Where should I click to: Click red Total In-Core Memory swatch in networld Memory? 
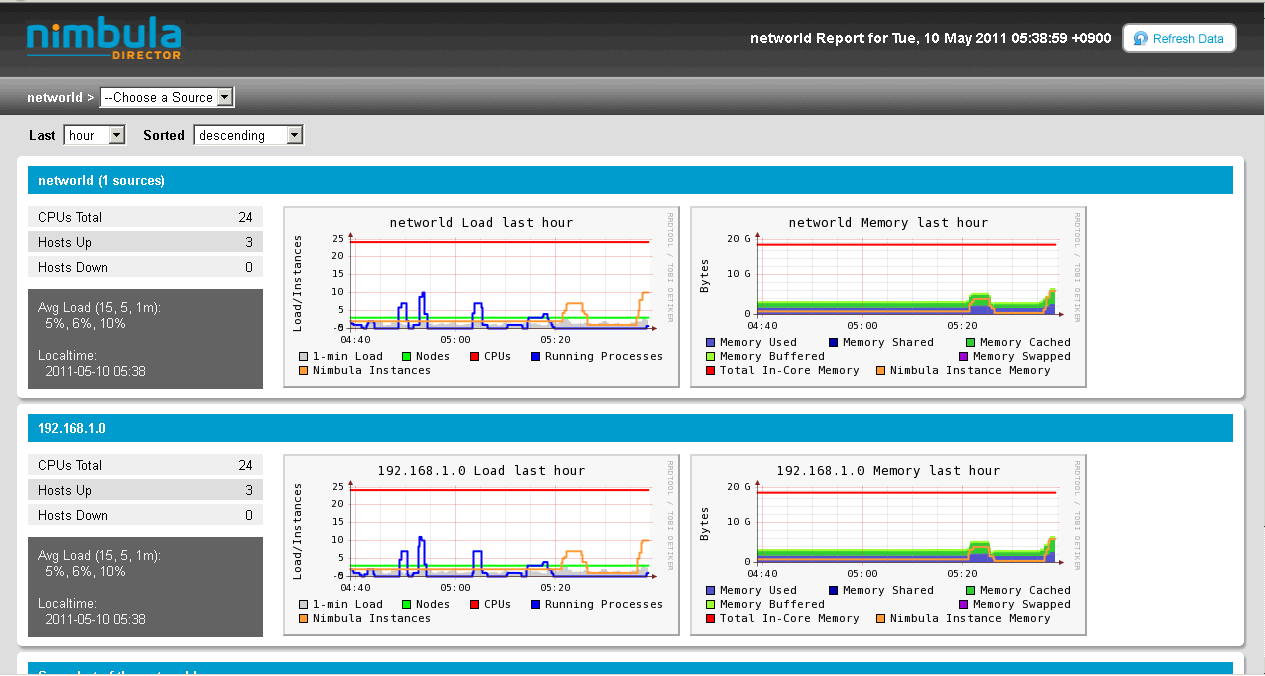click(711, 371)
